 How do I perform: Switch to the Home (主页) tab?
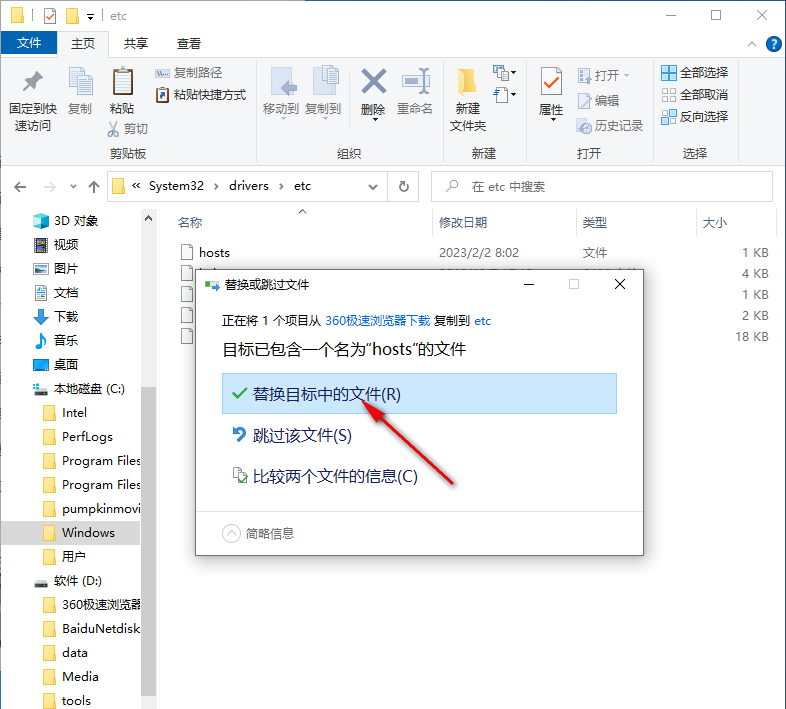[83, 44]
